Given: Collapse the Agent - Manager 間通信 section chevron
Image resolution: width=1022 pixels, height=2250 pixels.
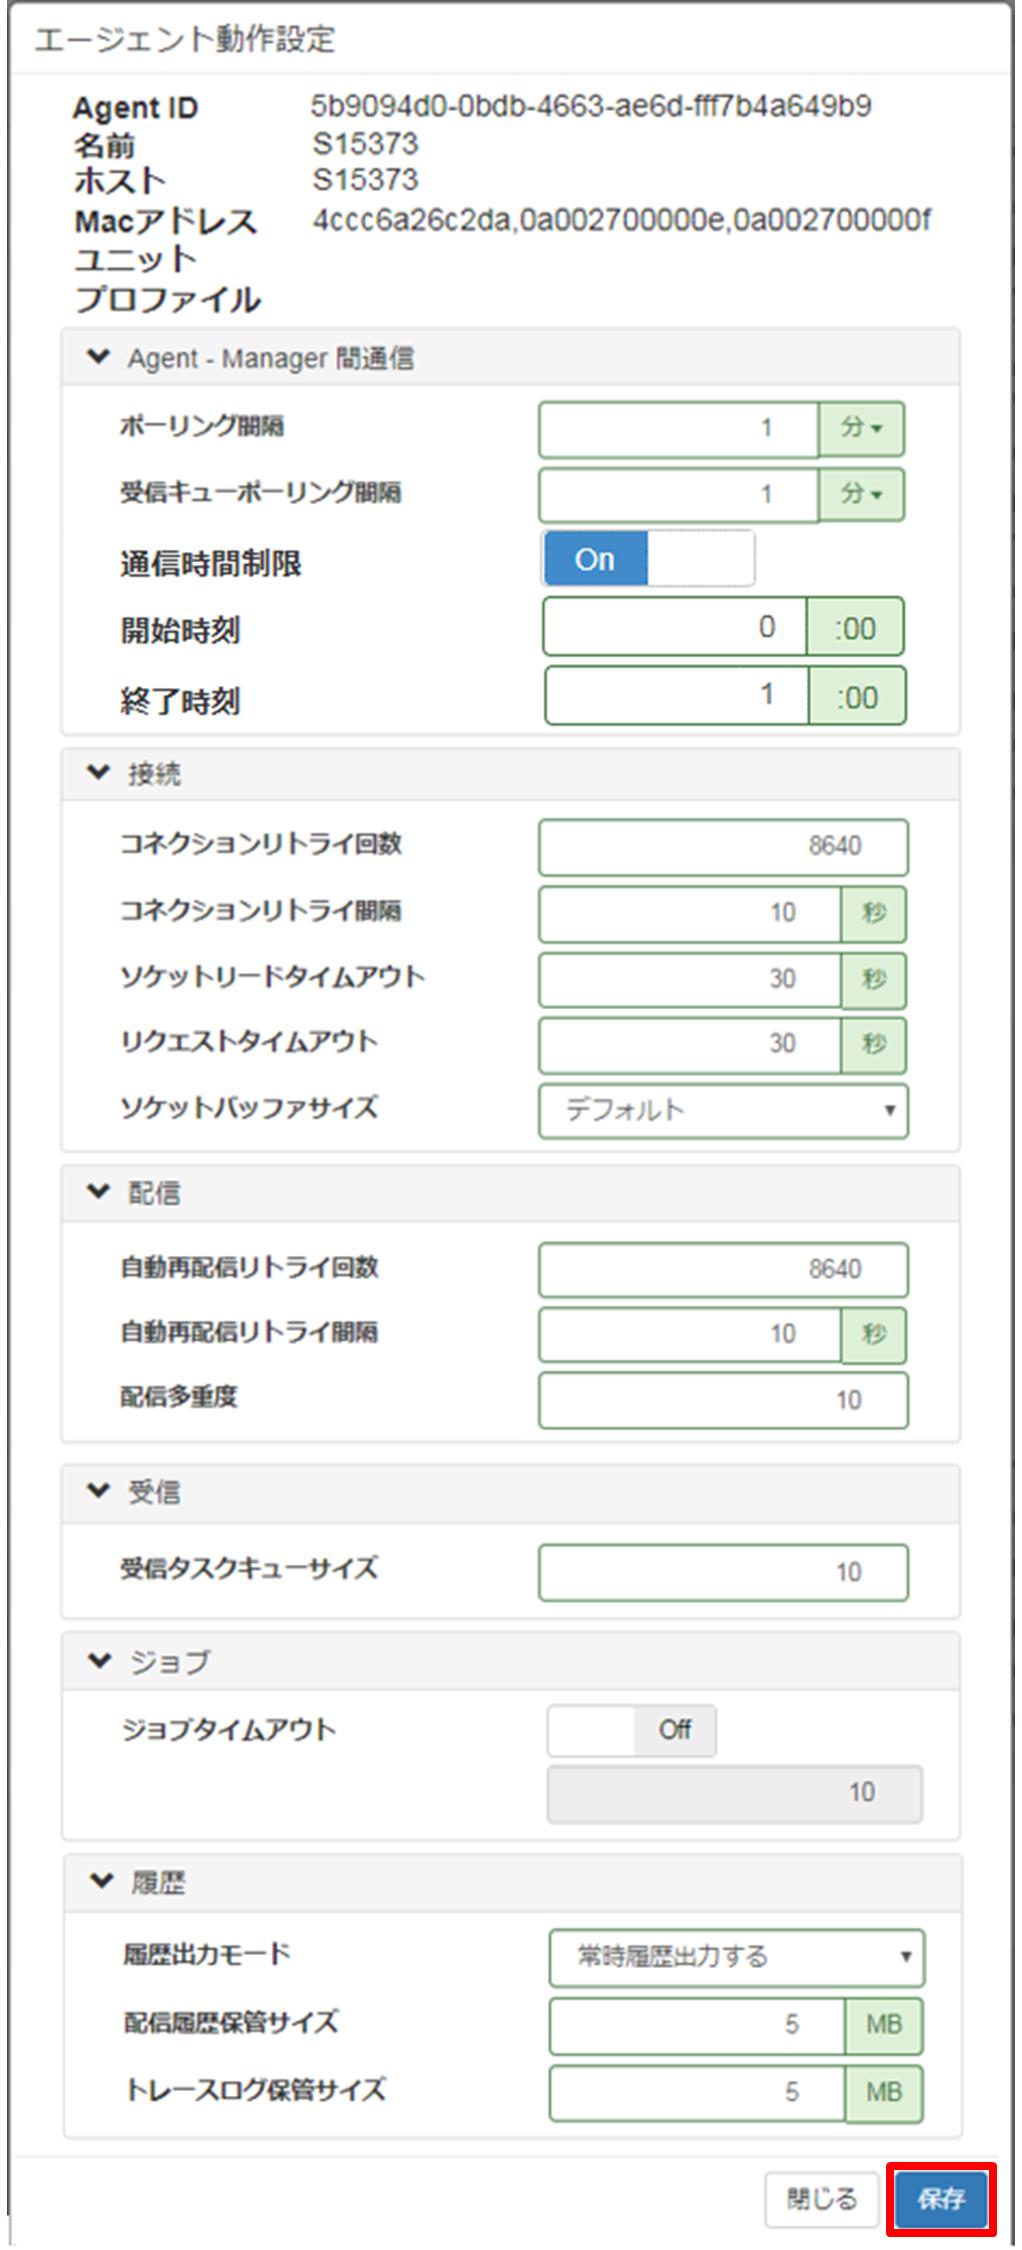Looking at the screenshot, I should click(x=98, y=357).
